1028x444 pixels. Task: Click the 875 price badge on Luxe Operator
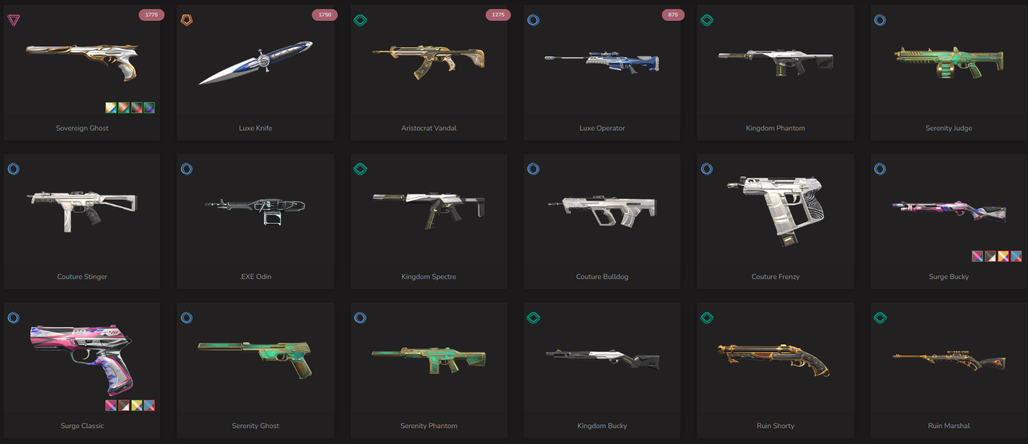673,15
